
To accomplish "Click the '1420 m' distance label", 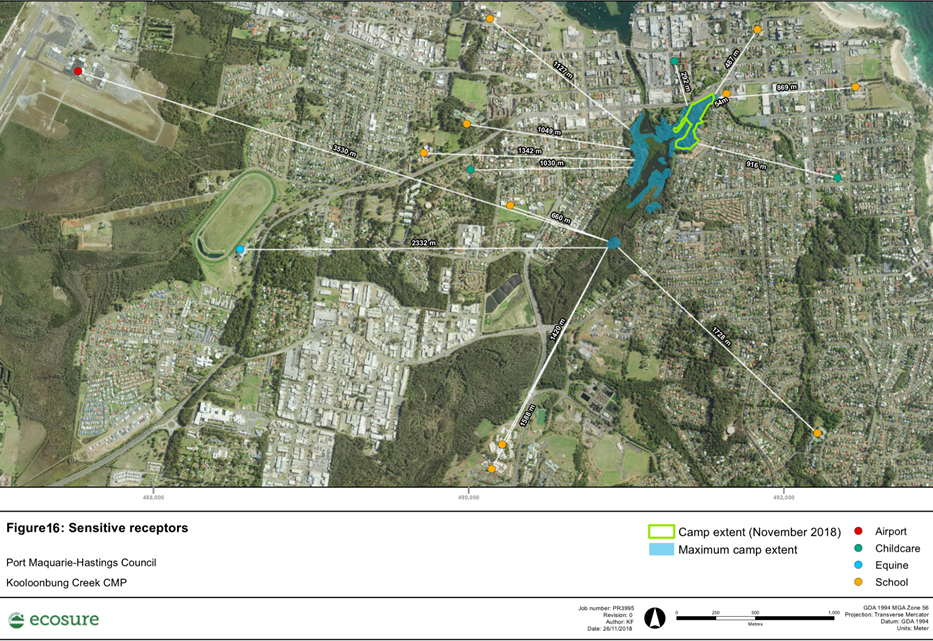I will (558, 329).
